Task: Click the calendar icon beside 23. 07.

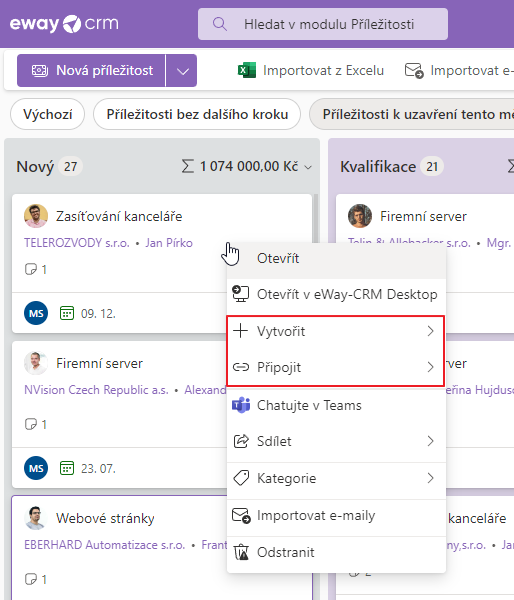Action: pos(67,468)
